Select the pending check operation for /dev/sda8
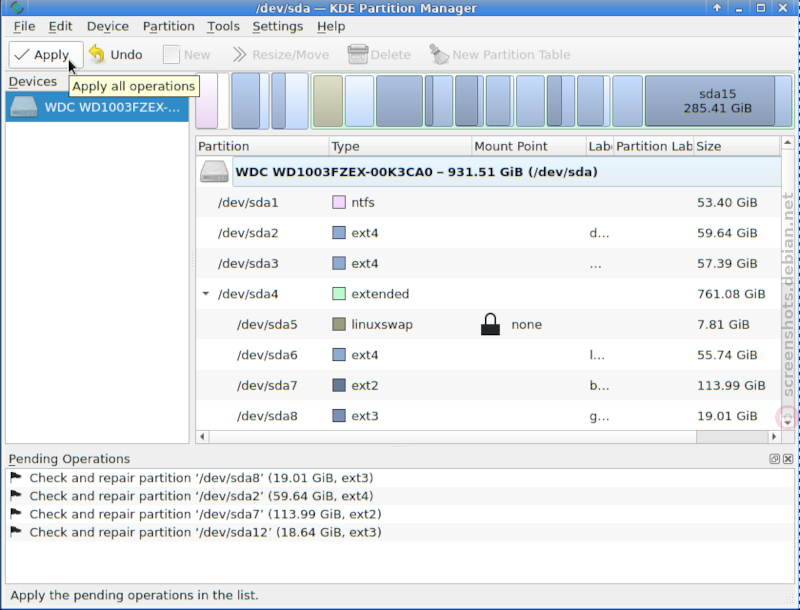 tap(400, 478)
